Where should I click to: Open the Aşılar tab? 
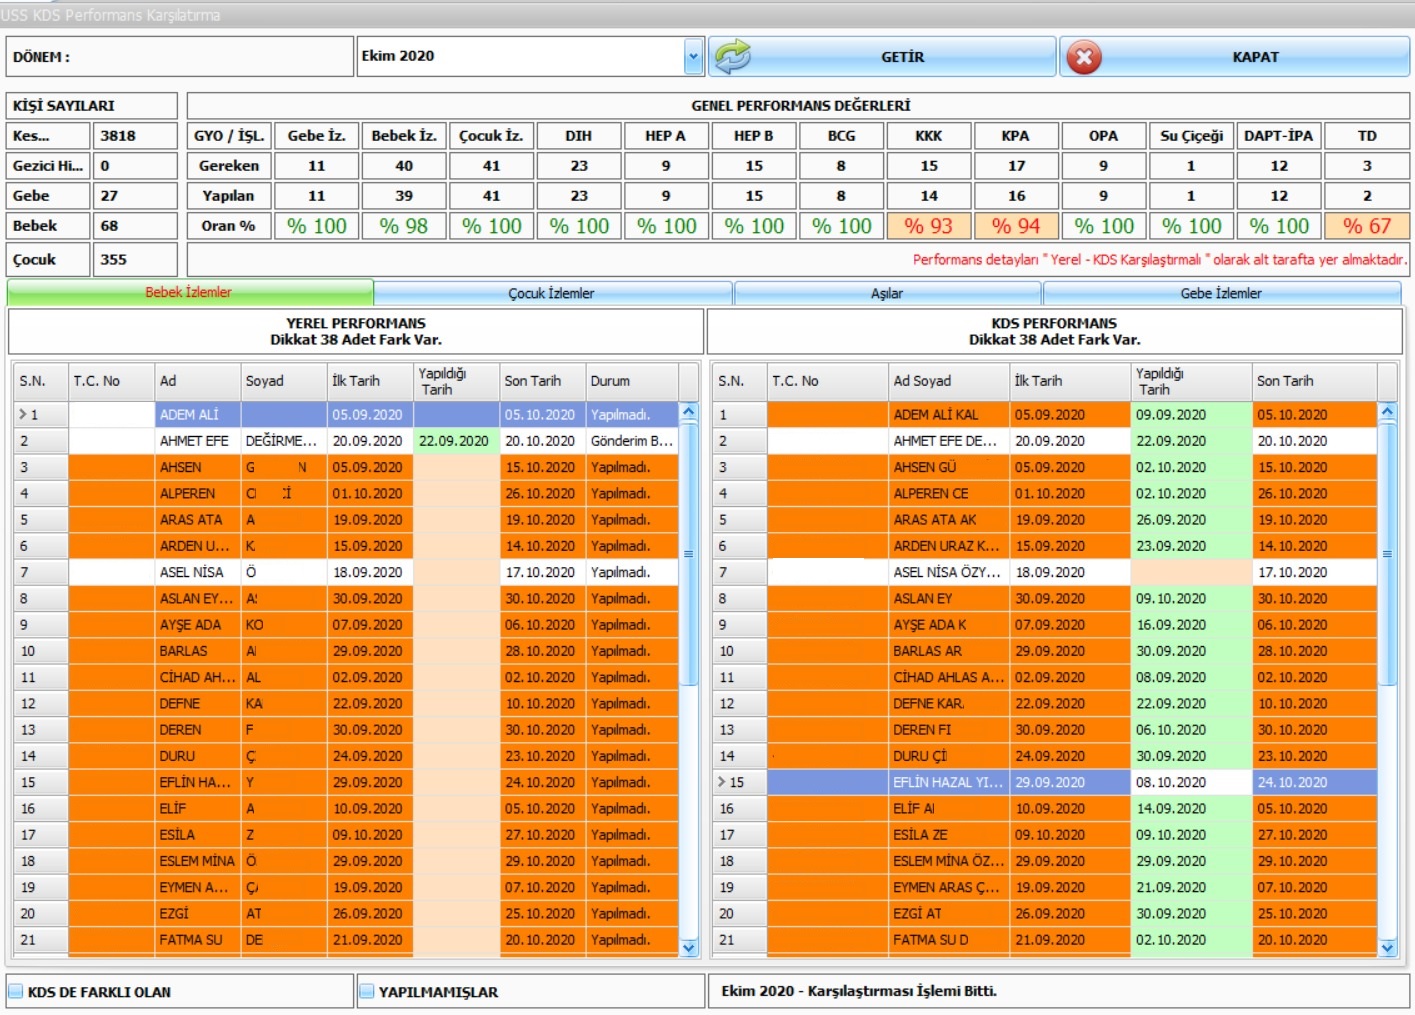click(886, 293)
